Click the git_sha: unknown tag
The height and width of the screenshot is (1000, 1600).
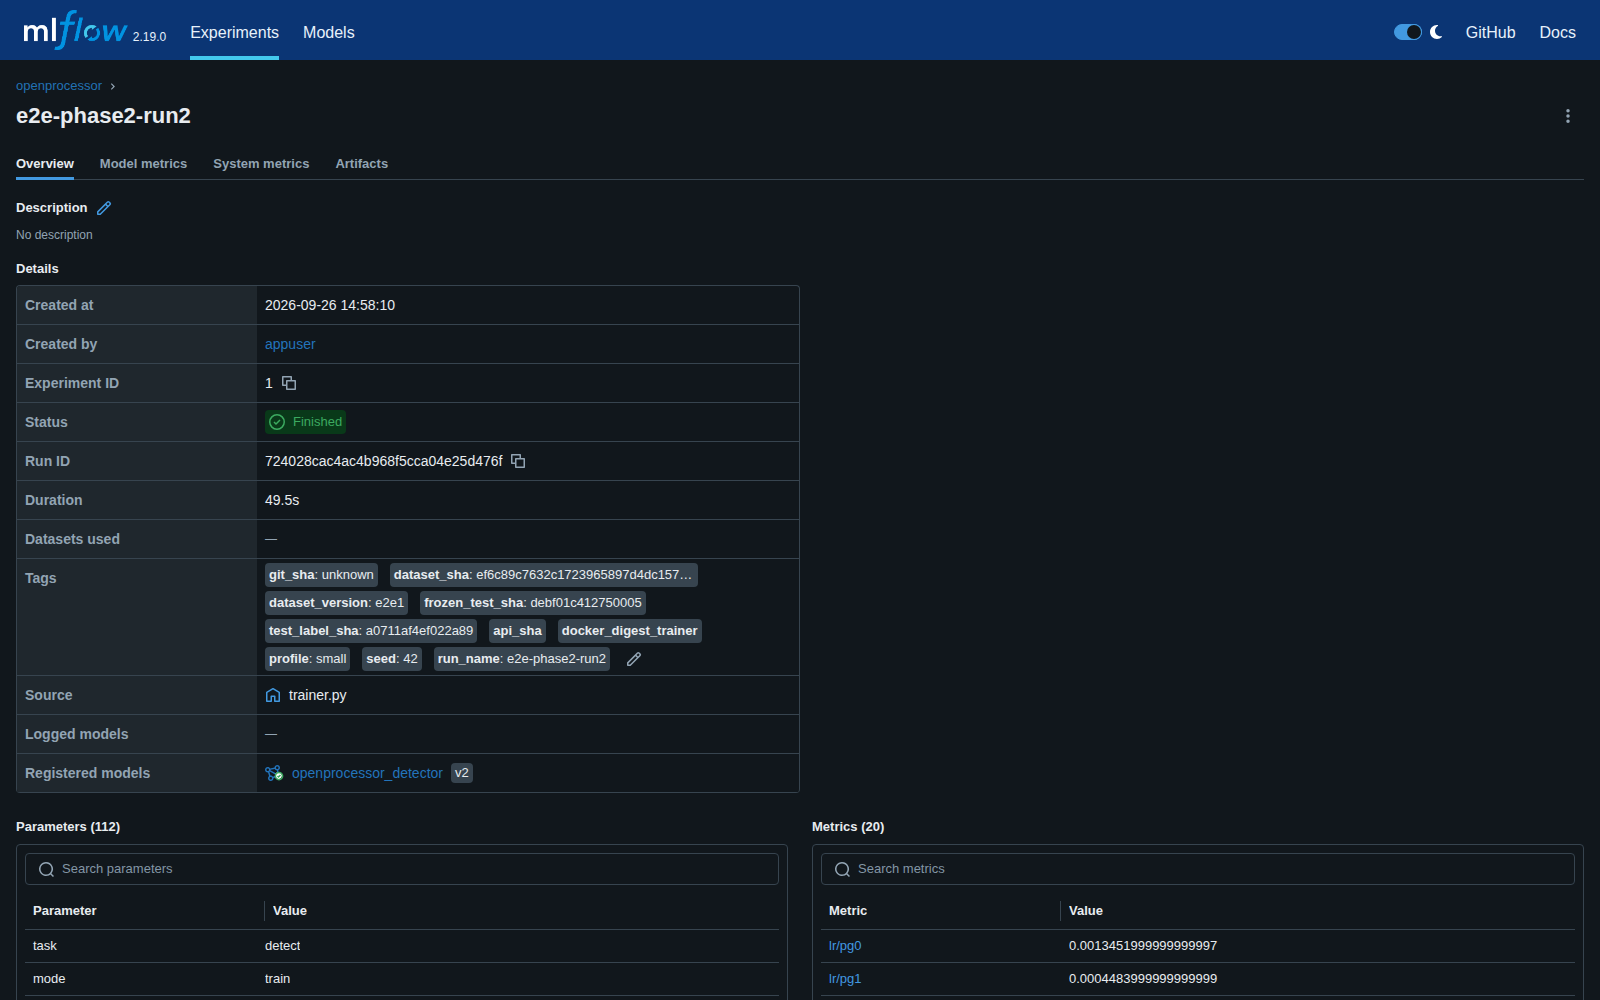[x=321, y=575]
